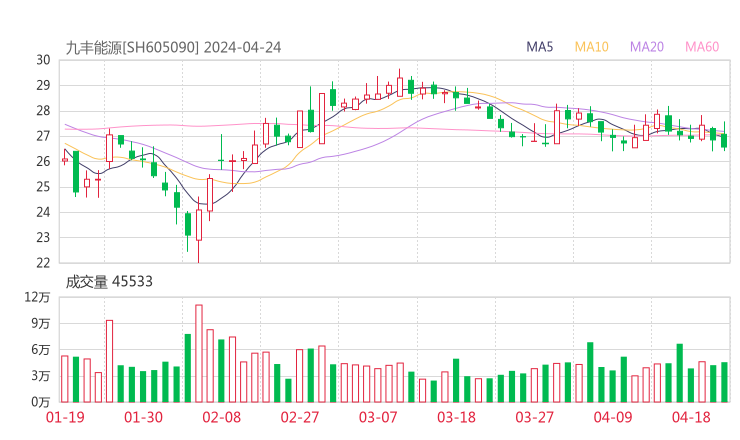
Task: Click the 01-30 date axis label
Action: tap(143, 417)
